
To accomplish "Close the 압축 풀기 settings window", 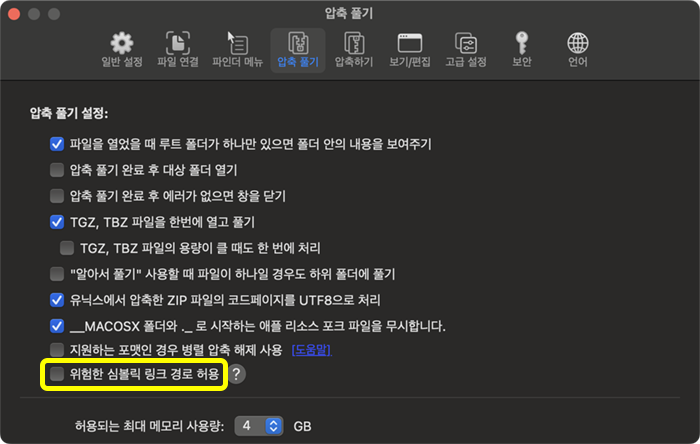I will (x=15, y=14).
